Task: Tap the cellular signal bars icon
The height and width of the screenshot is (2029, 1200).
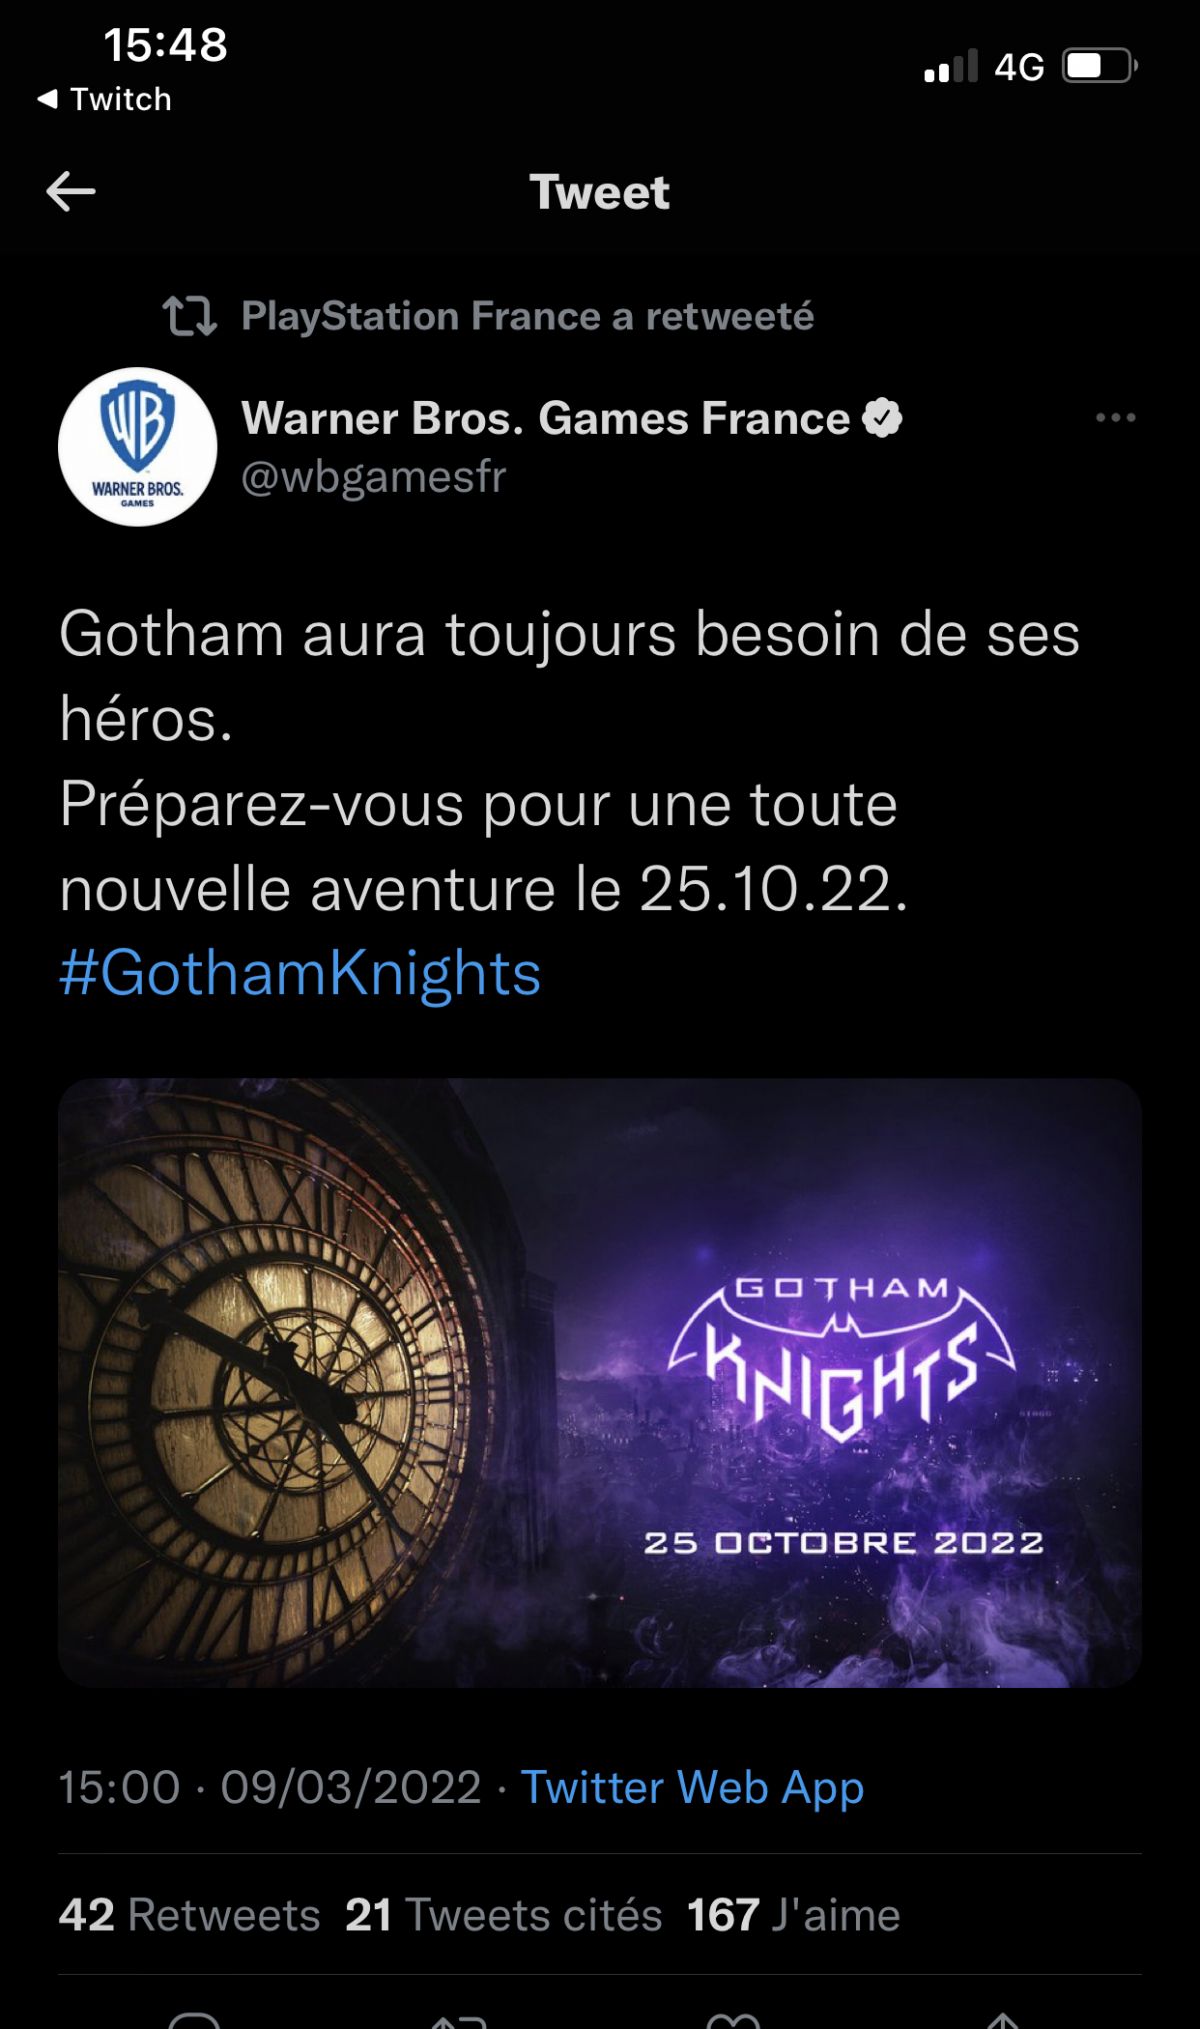Action: tap(951, 66)
